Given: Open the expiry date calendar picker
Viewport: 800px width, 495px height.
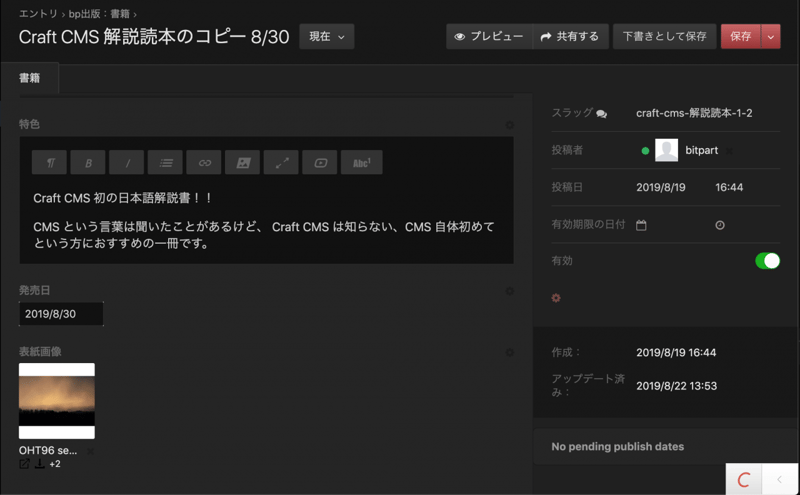Looking at the screenshot, I should [642, 225].
